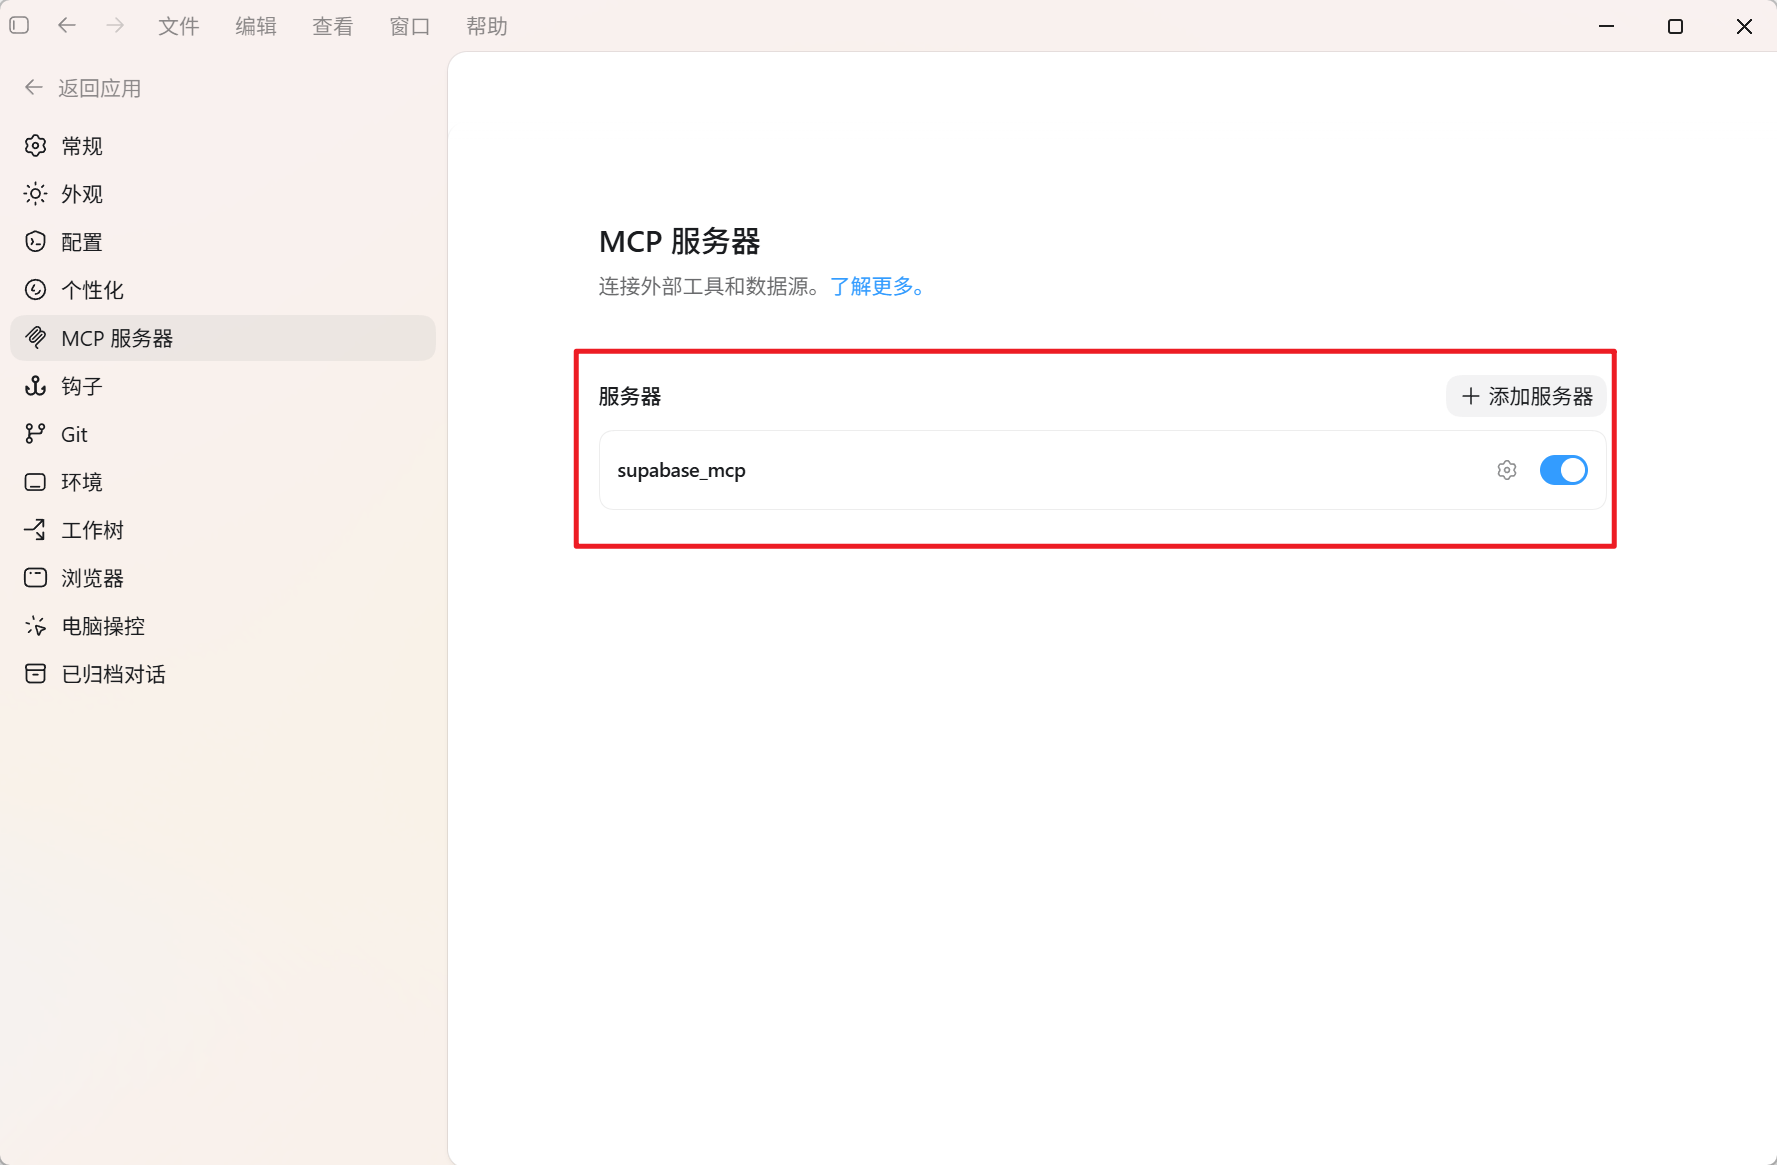Click the plus icon in 添加服务器
The height and width of the screenshot is (1165, 1777).
(1471, 396)
